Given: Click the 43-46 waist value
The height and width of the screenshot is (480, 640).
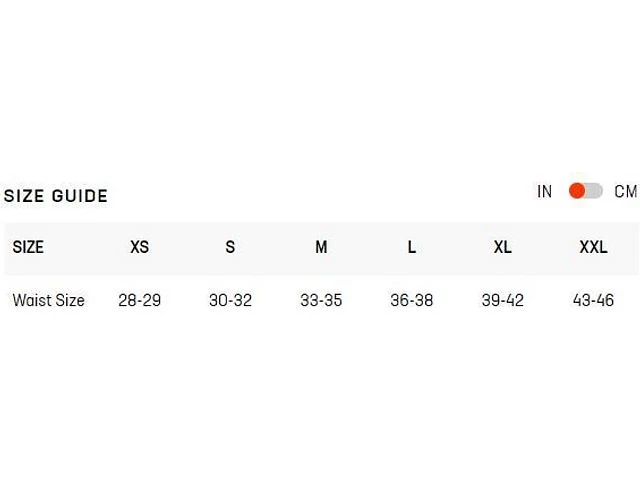Looking at the screenshot, I should 593,300.
